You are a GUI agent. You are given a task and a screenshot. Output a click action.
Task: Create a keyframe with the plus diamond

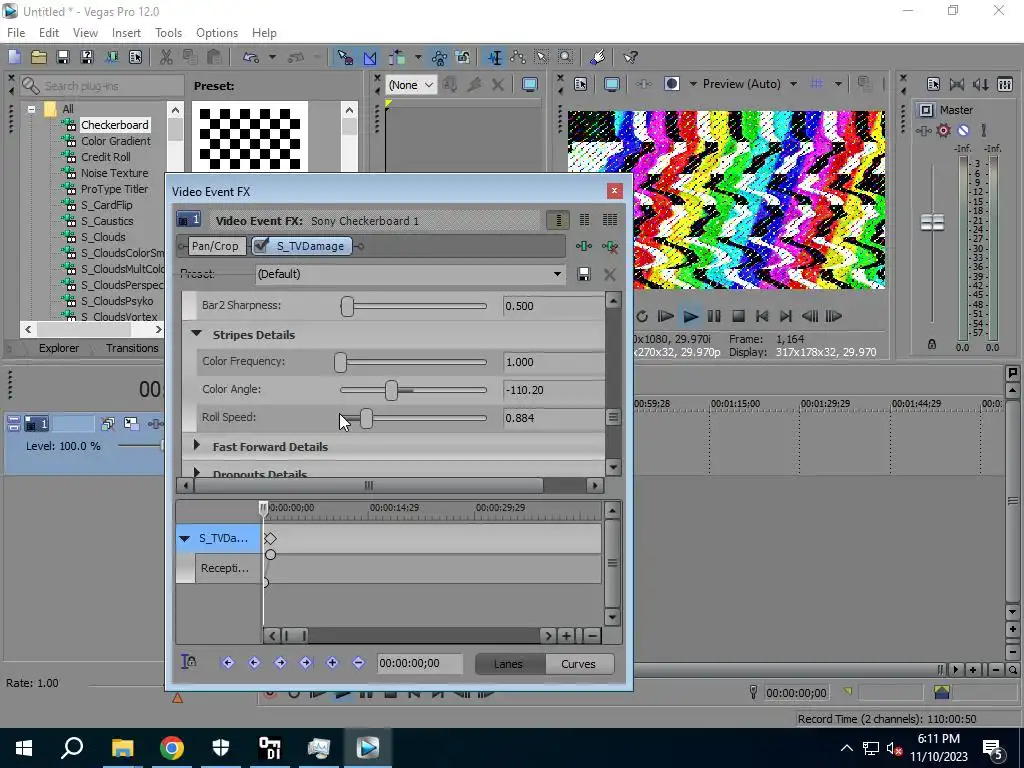(x=332, y=663)
